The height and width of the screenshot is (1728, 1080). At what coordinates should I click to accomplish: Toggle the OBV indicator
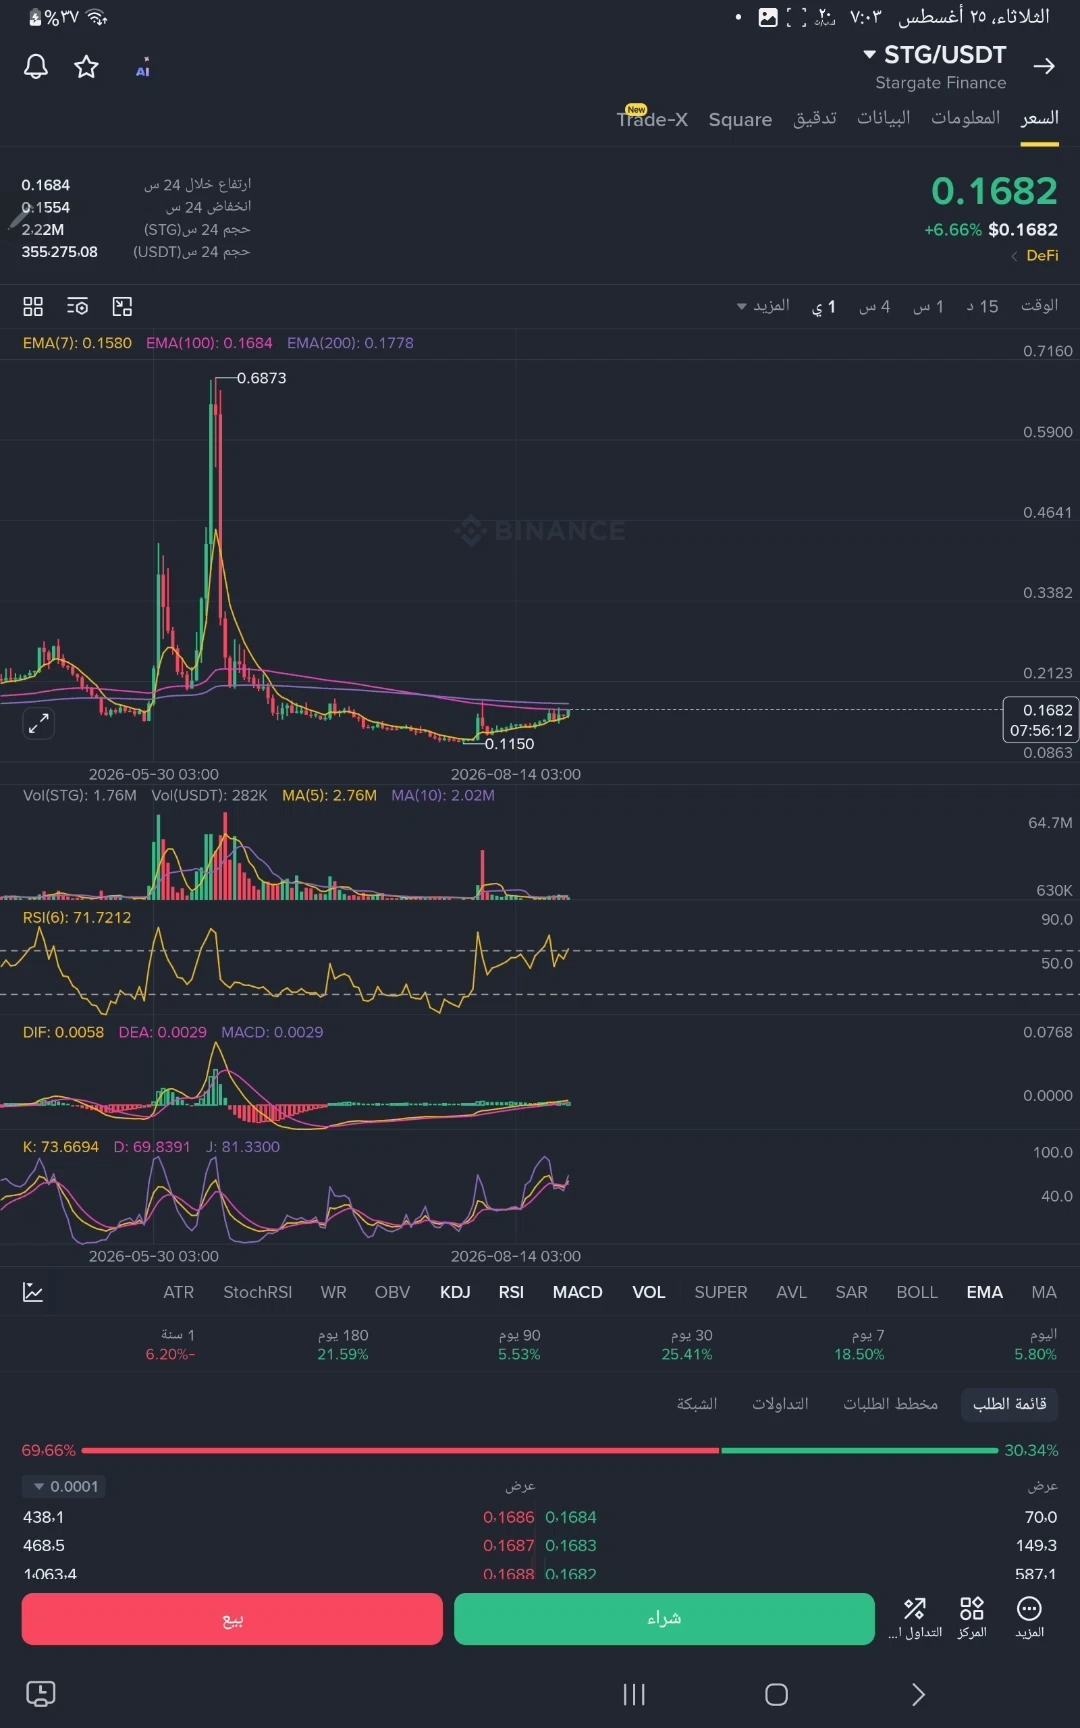pyautogui.click(x=392, y=1292)
